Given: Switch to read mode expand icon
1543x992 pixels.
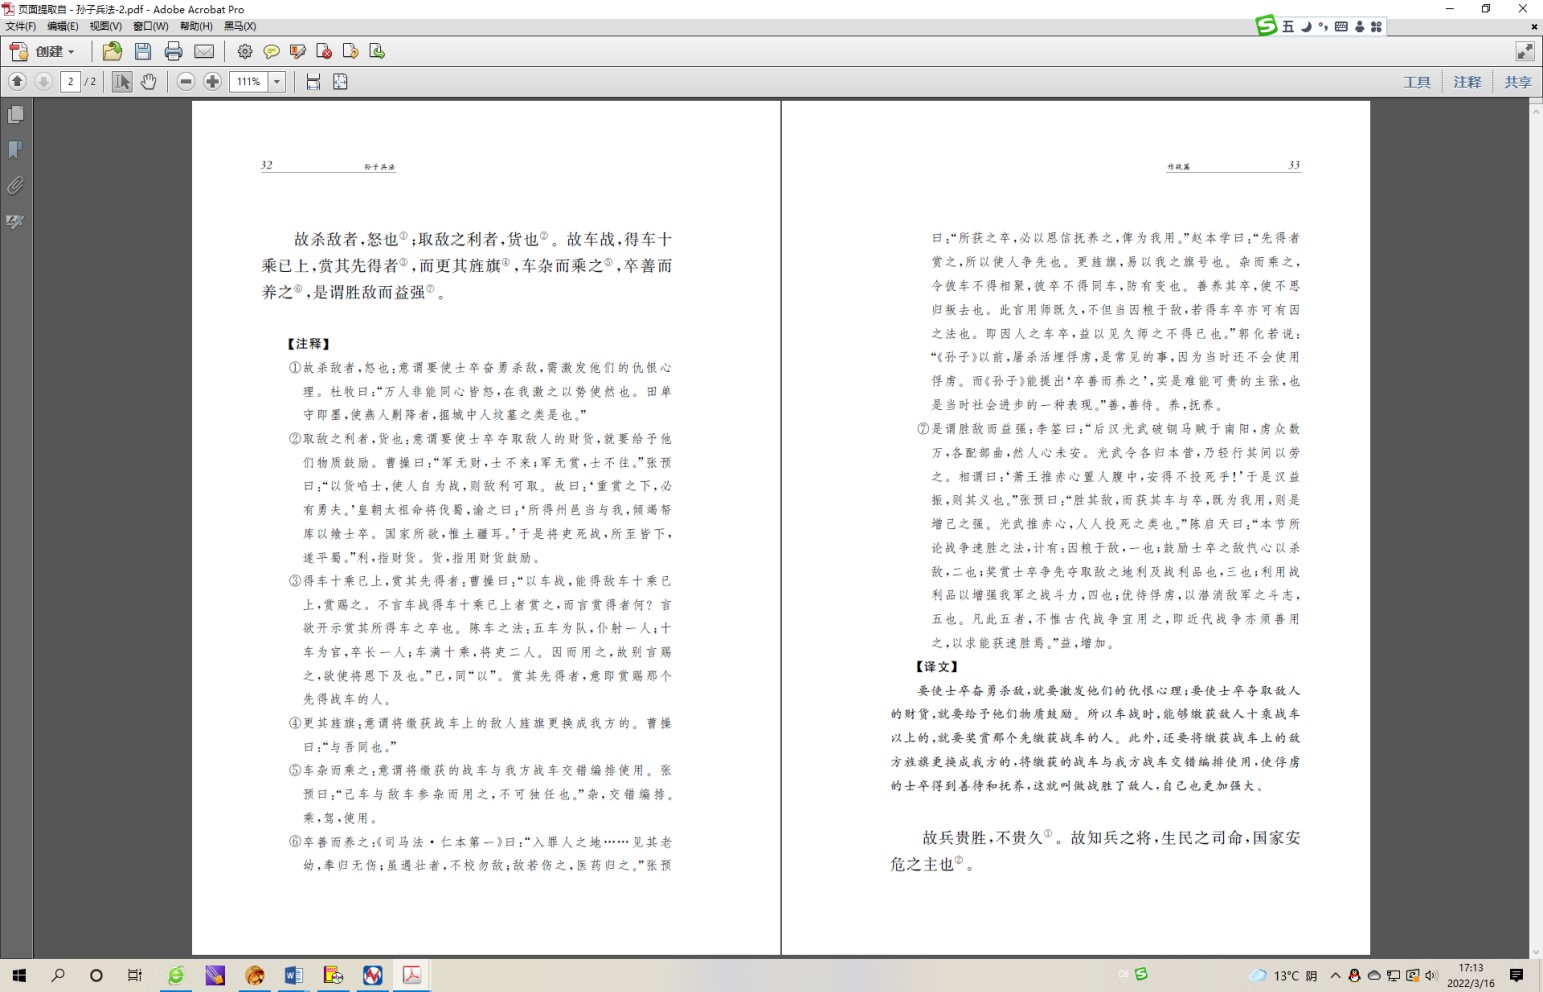Looking at the screenshot, I should [1525, 51].
